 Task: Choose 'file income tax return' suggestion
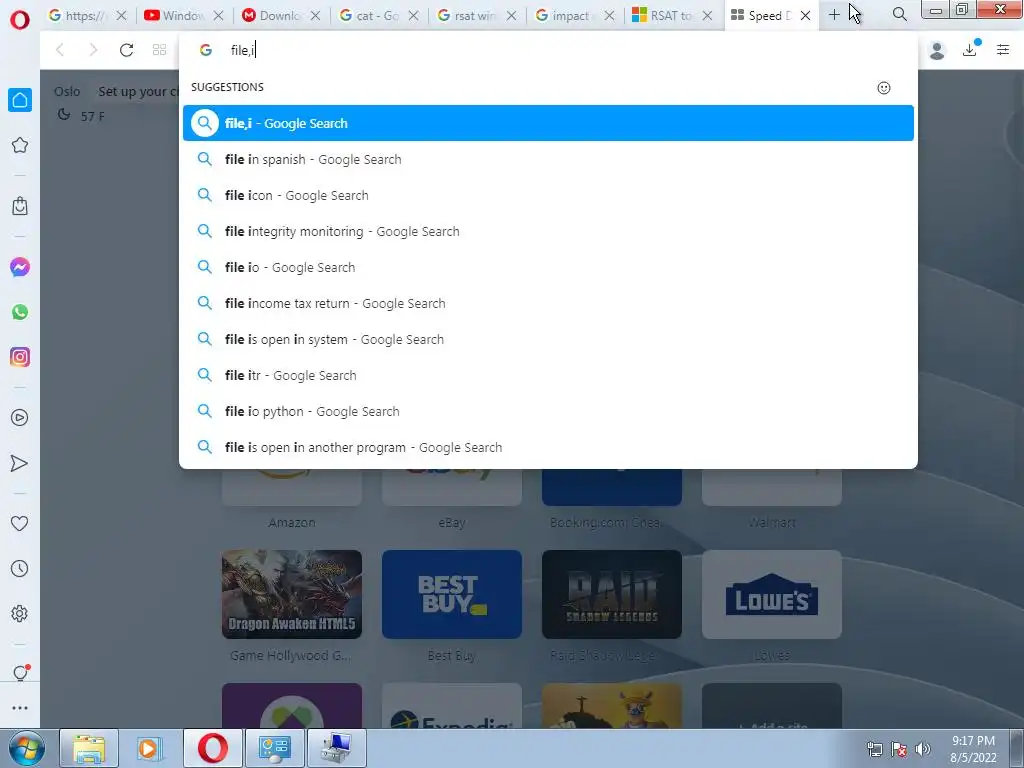(548, 303)
